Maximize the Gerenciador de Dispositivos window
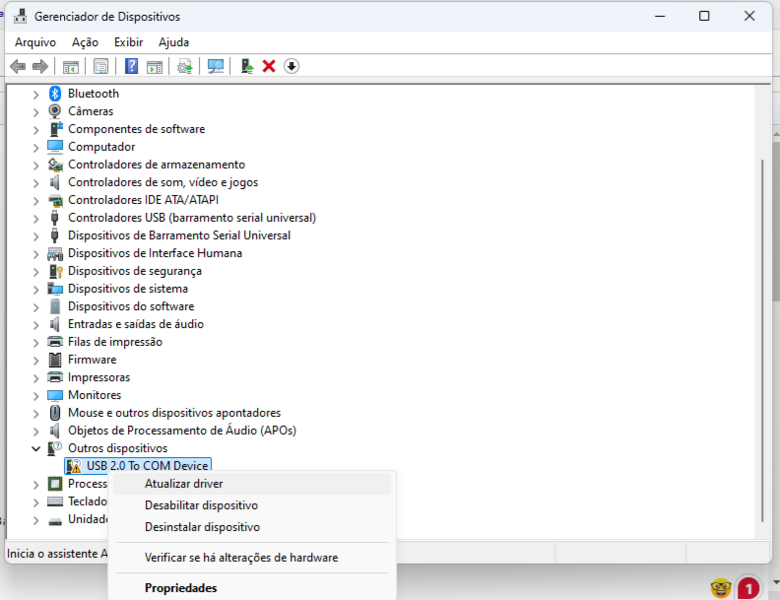The height and width of the screenshot is (600, 780). 704,16
